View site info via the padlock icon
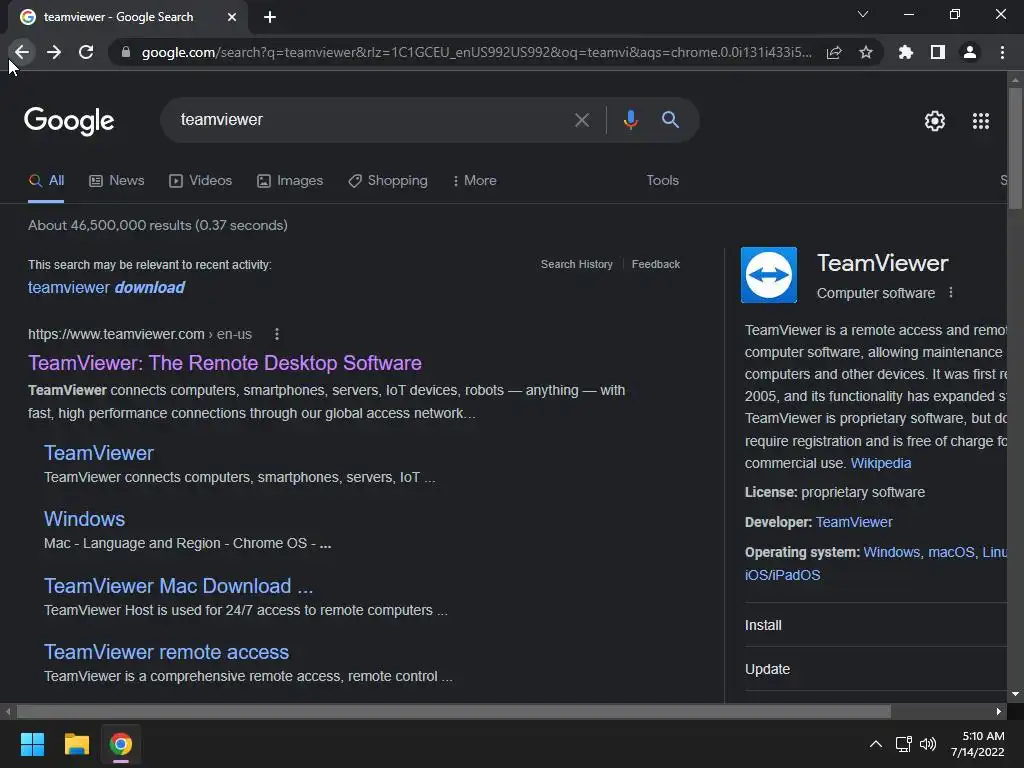The height and width of the screenshot is (768, 1024). (x=126, y=52)
